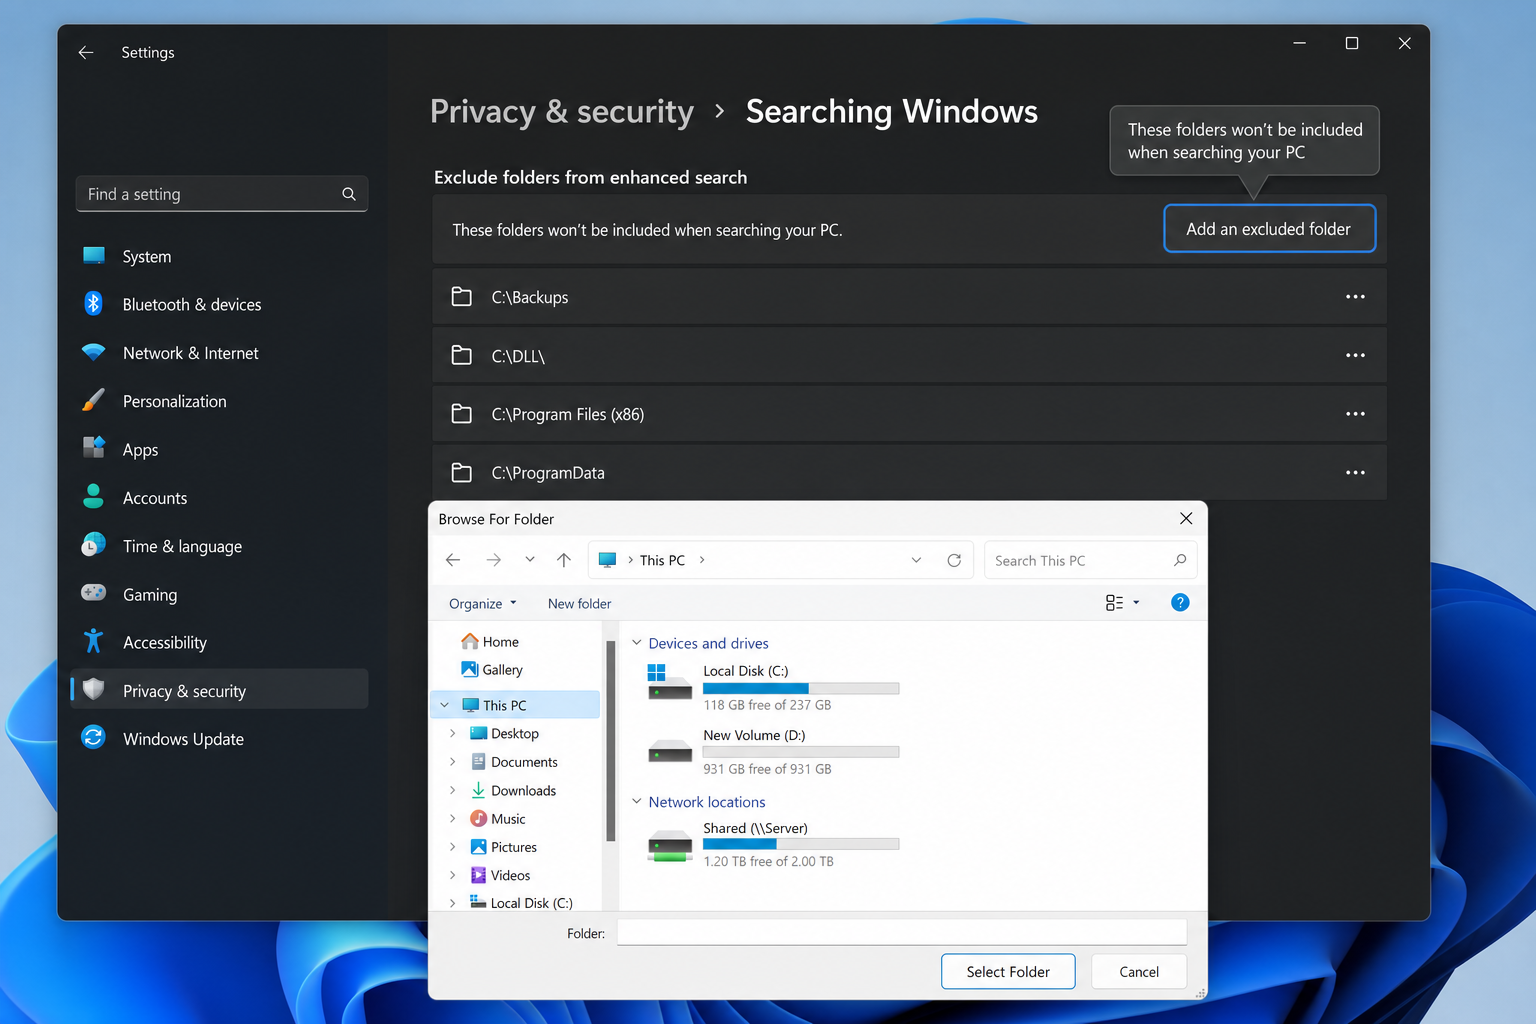Open Gaming controller icon

pyautogui.click(x=94, y=594)
